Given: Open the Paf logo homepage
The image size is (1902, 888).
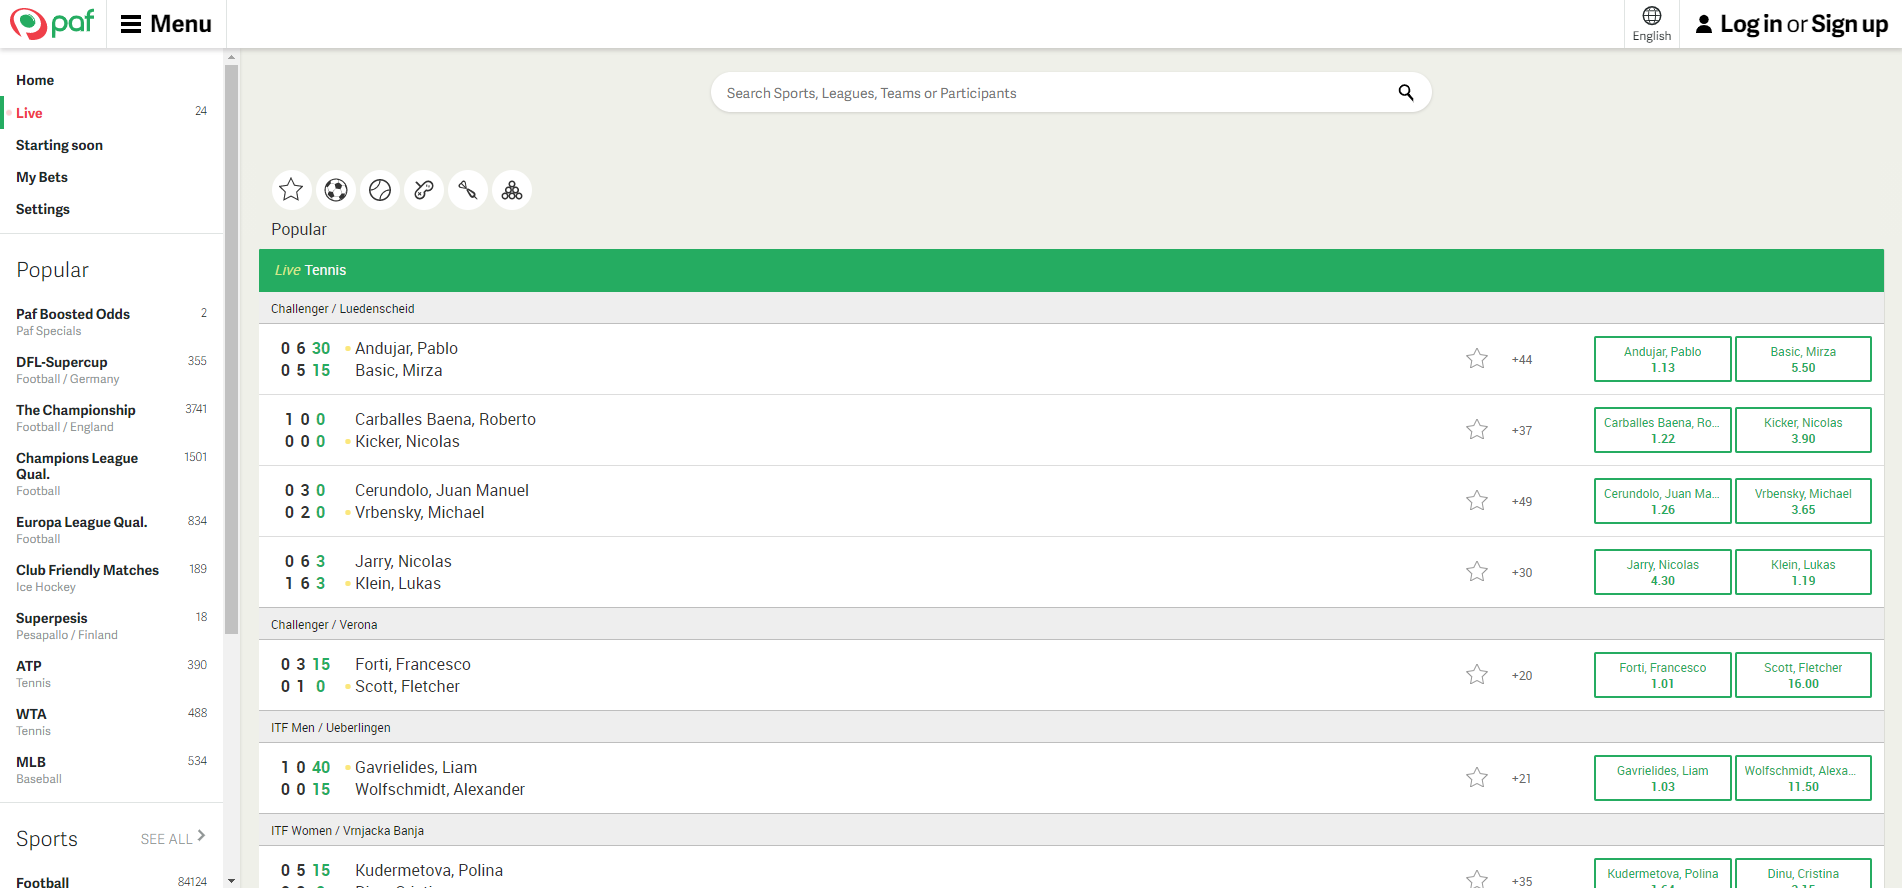Looking at the screenshot, I should [x=52, y=23].
